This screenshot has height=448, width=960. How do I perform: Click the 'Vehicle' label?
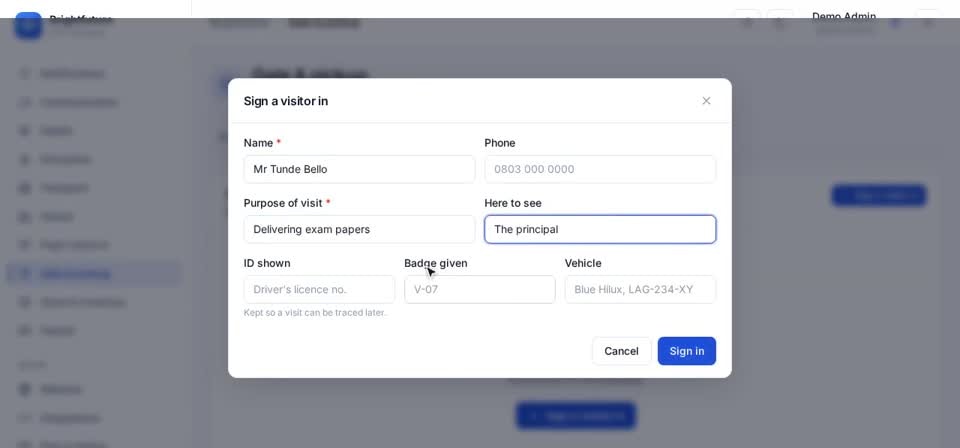coord(583,263)
